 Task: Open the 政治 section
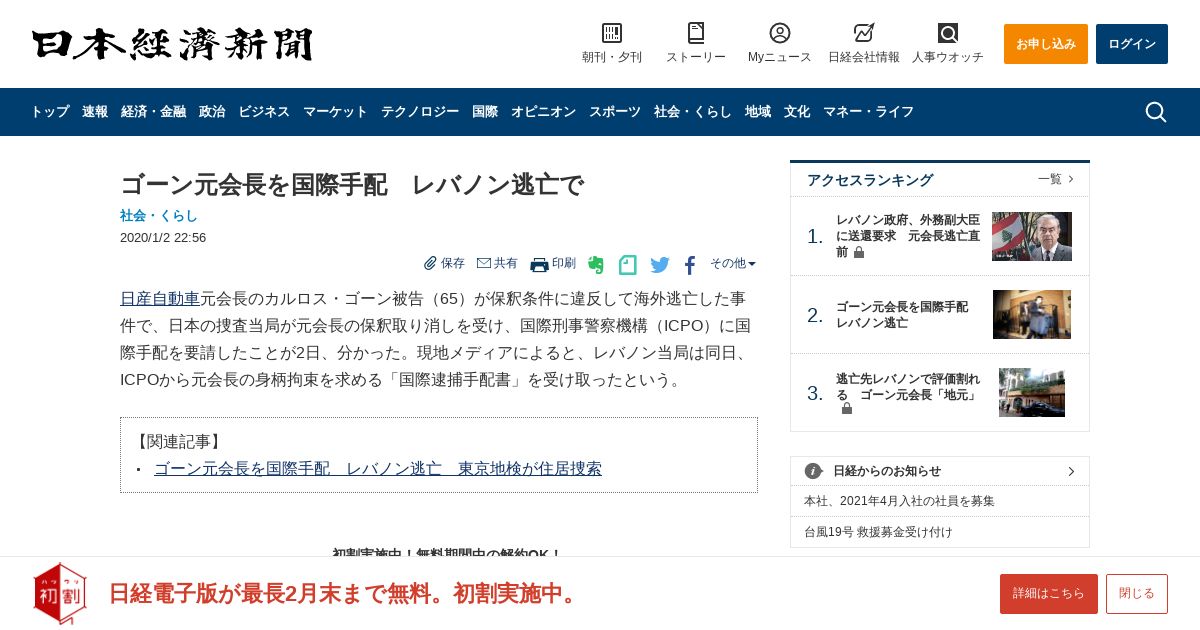[212, 112]
